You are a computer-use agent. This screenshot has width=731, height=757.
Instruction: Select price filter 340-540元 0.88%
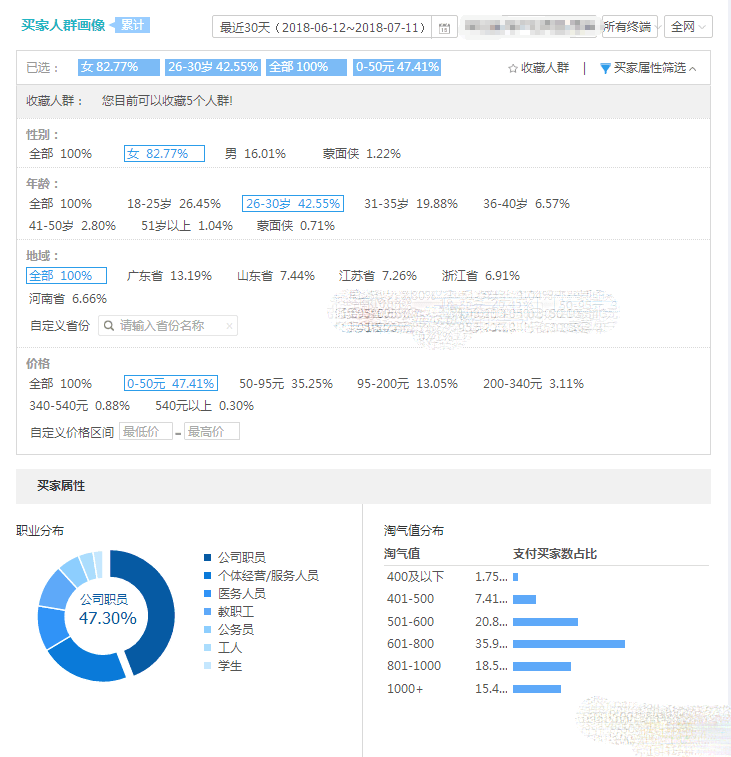79,406
